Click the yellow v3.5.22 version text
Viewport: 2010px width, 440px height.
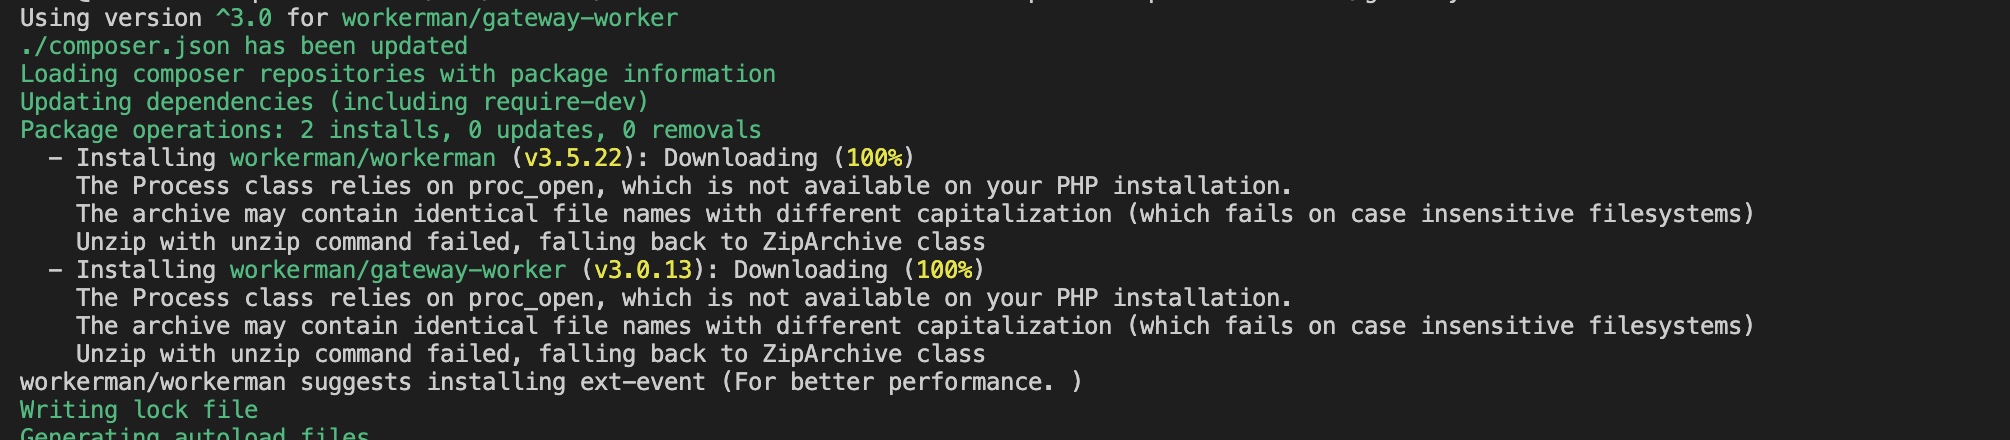point(573,158)
